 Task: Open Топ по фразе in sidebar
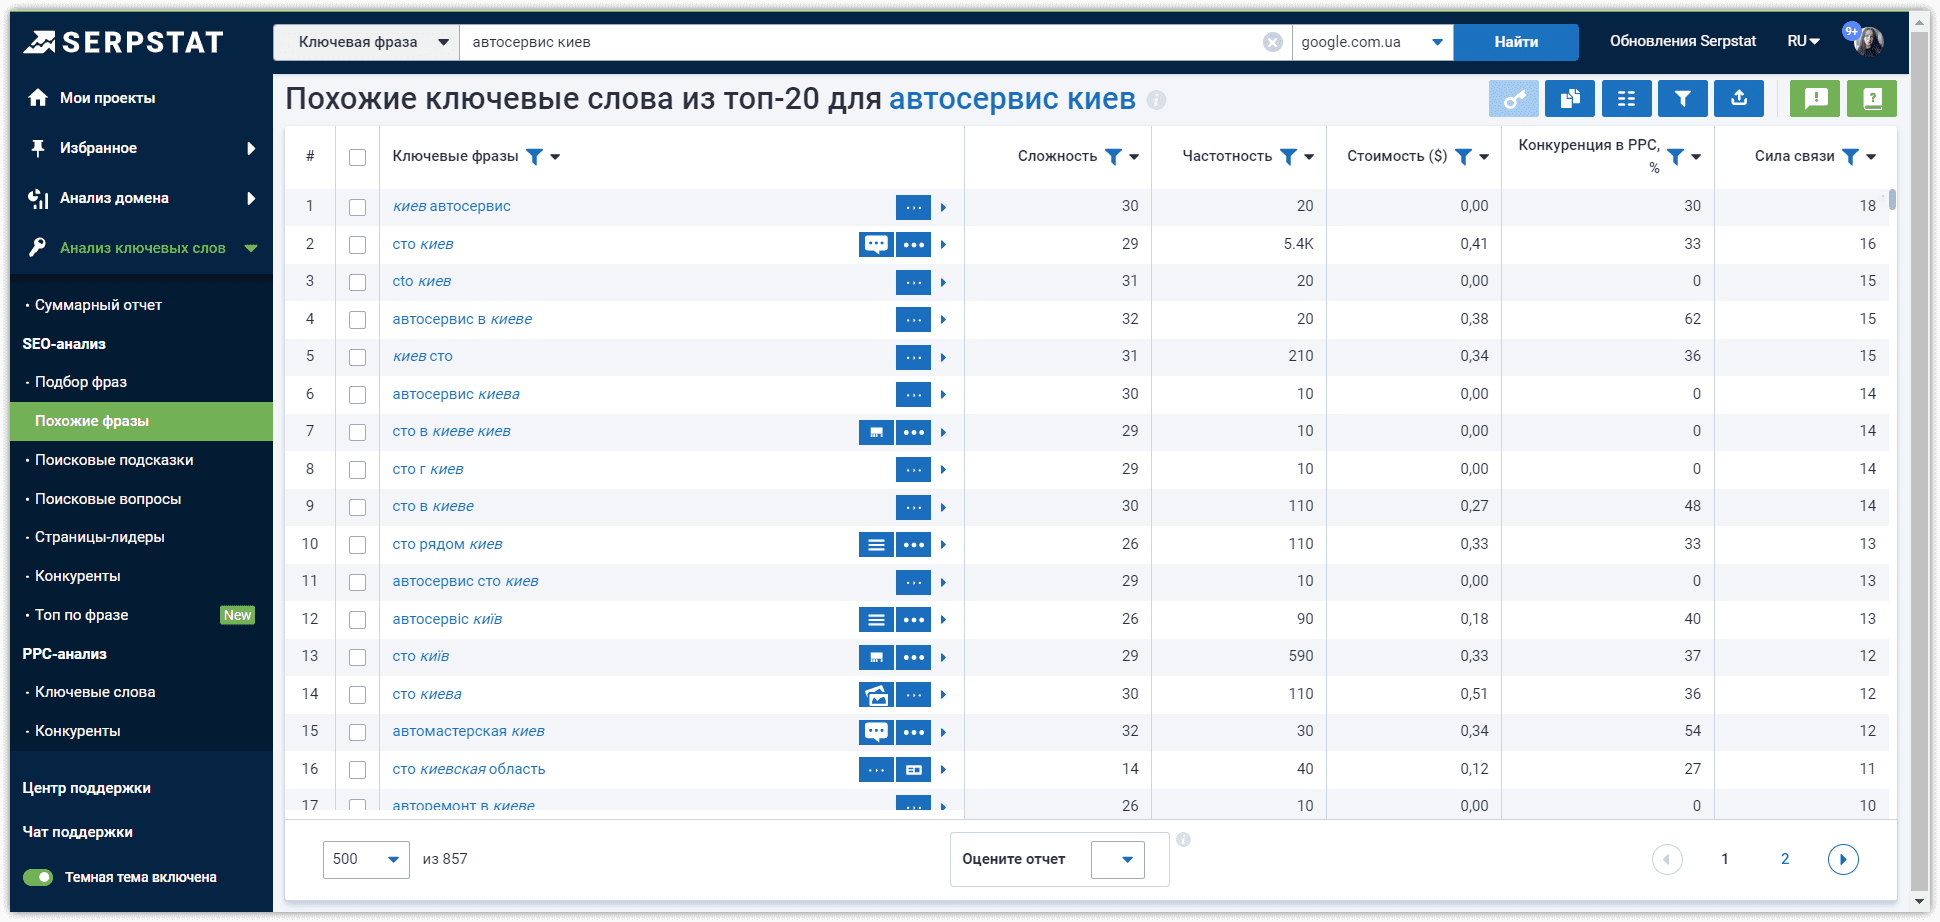[x=82, y=615]
